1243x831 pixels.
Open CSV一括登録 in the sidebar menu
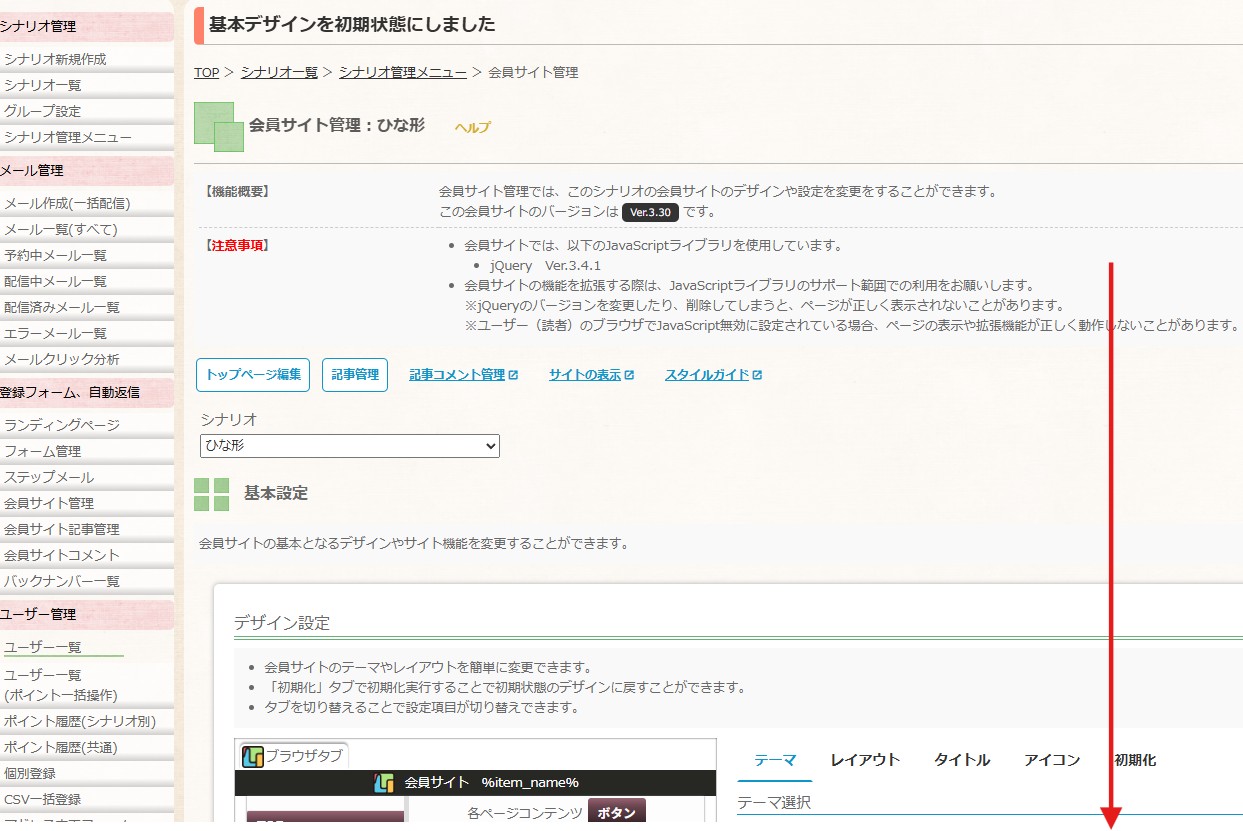42,799
